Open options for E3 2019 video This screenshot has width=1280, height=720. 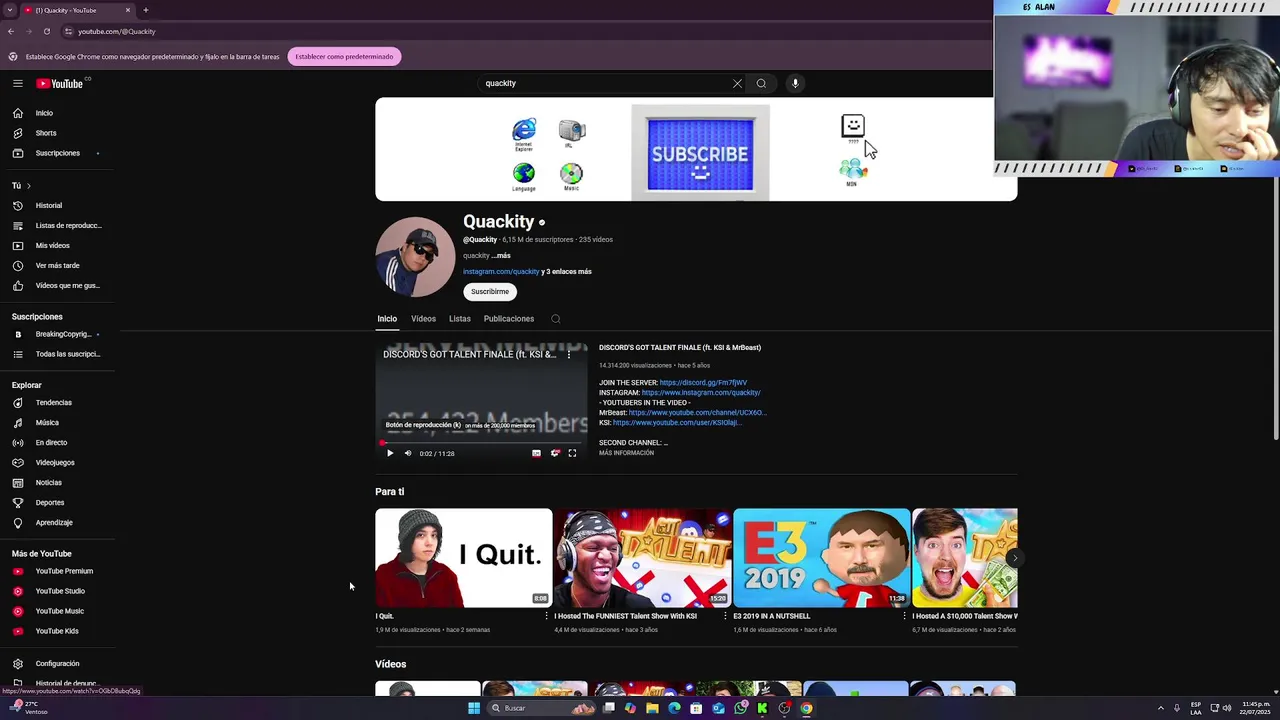click(904, 616)
